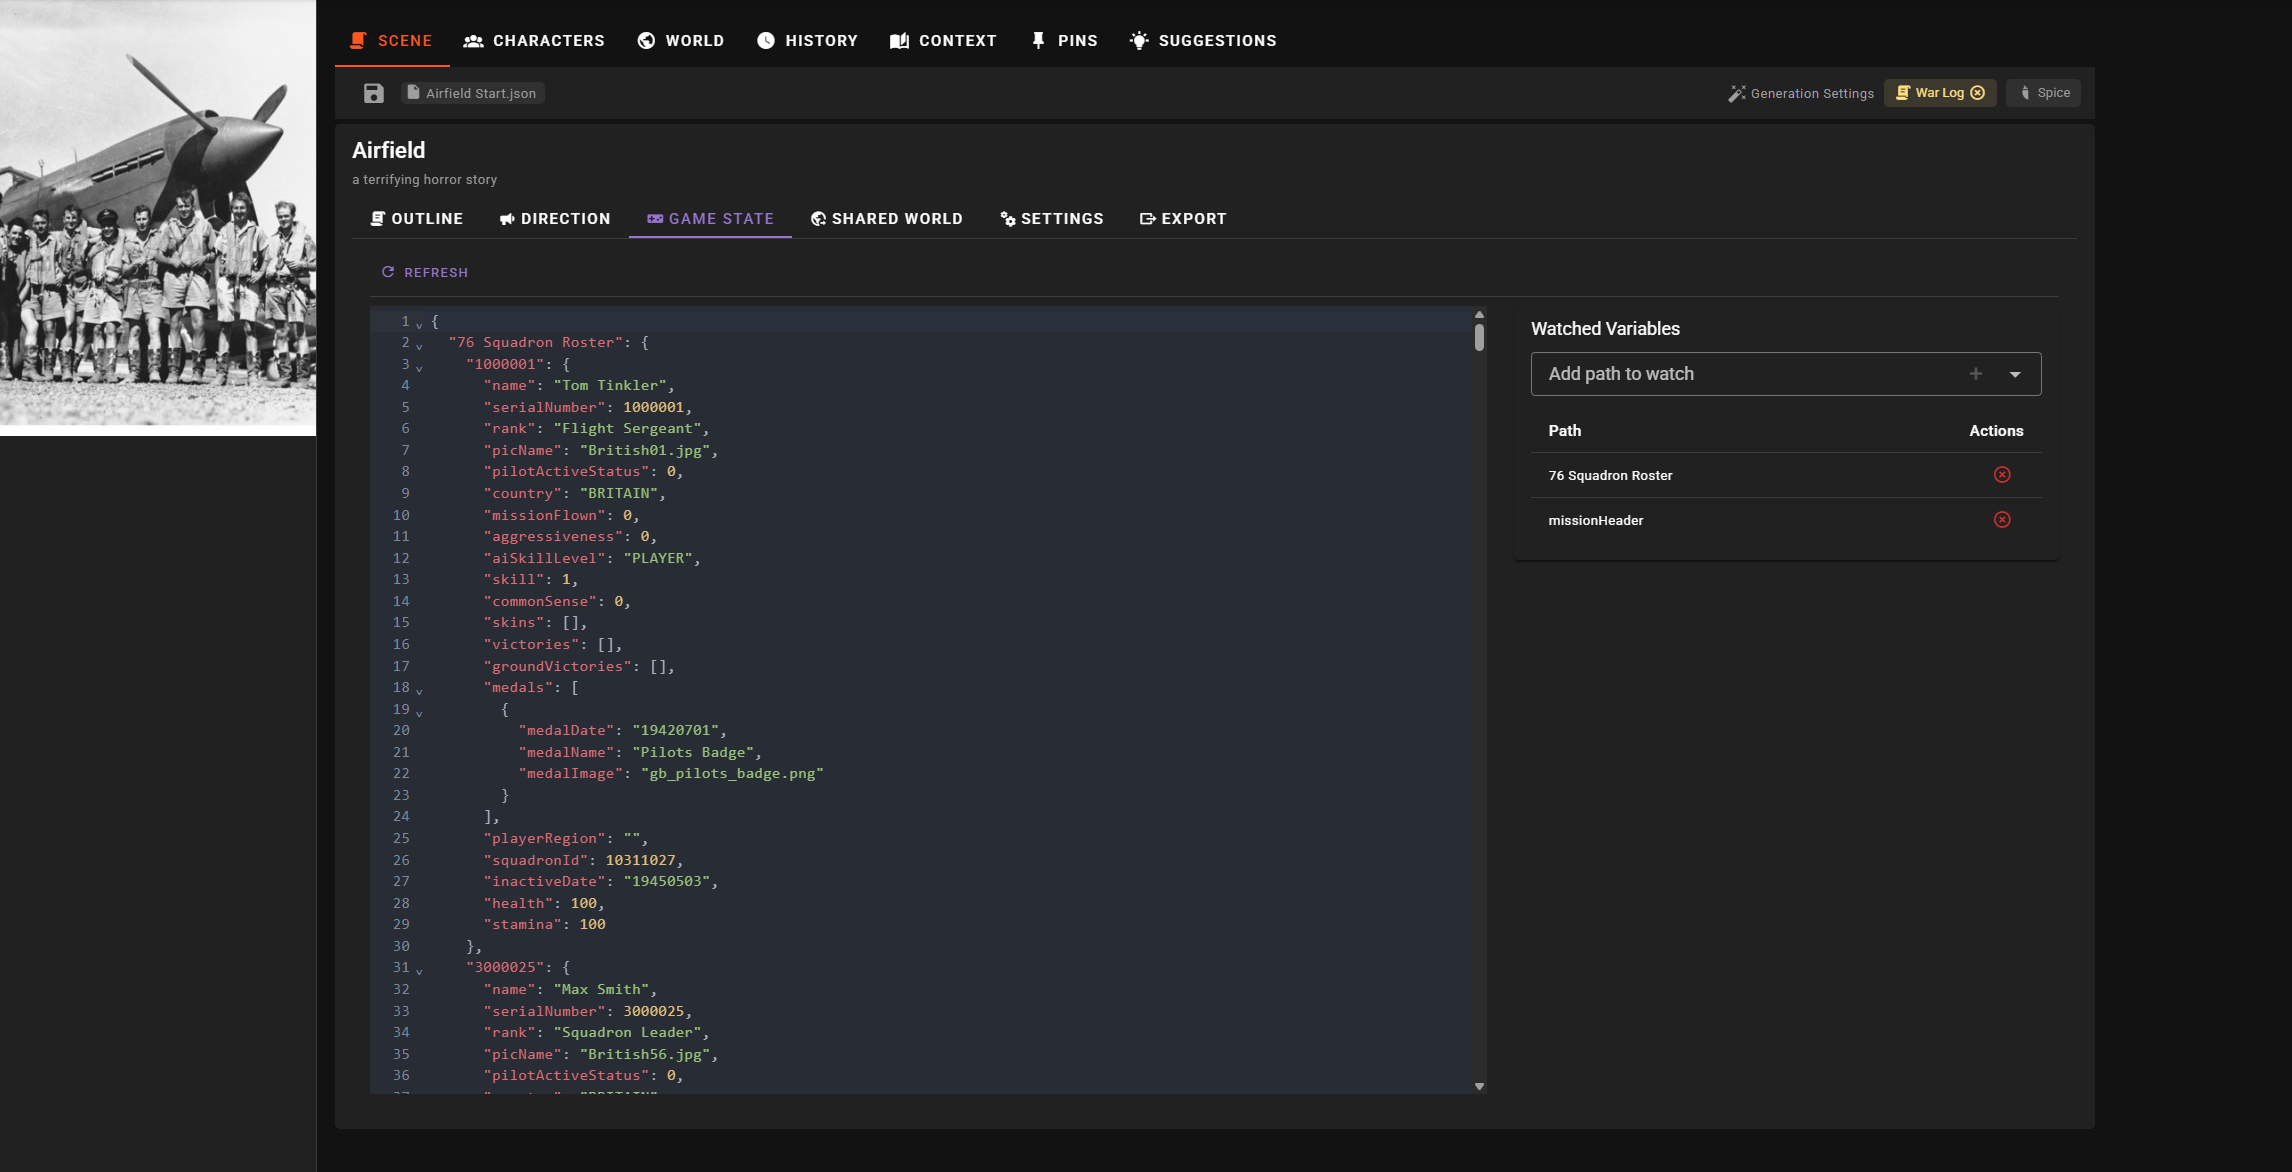Switch to the Scene tab
The width and height of the screenshot is (2292, 1172).
(x=391, y=41)
